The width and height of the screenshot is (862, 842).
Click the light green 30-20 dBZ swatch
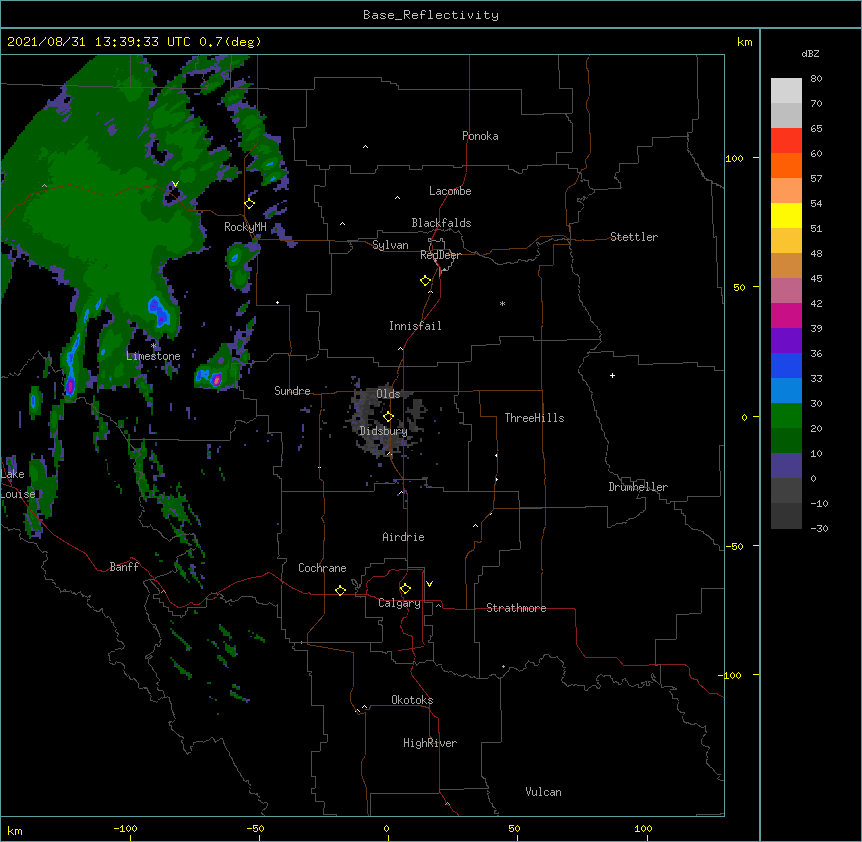(786, 416)
